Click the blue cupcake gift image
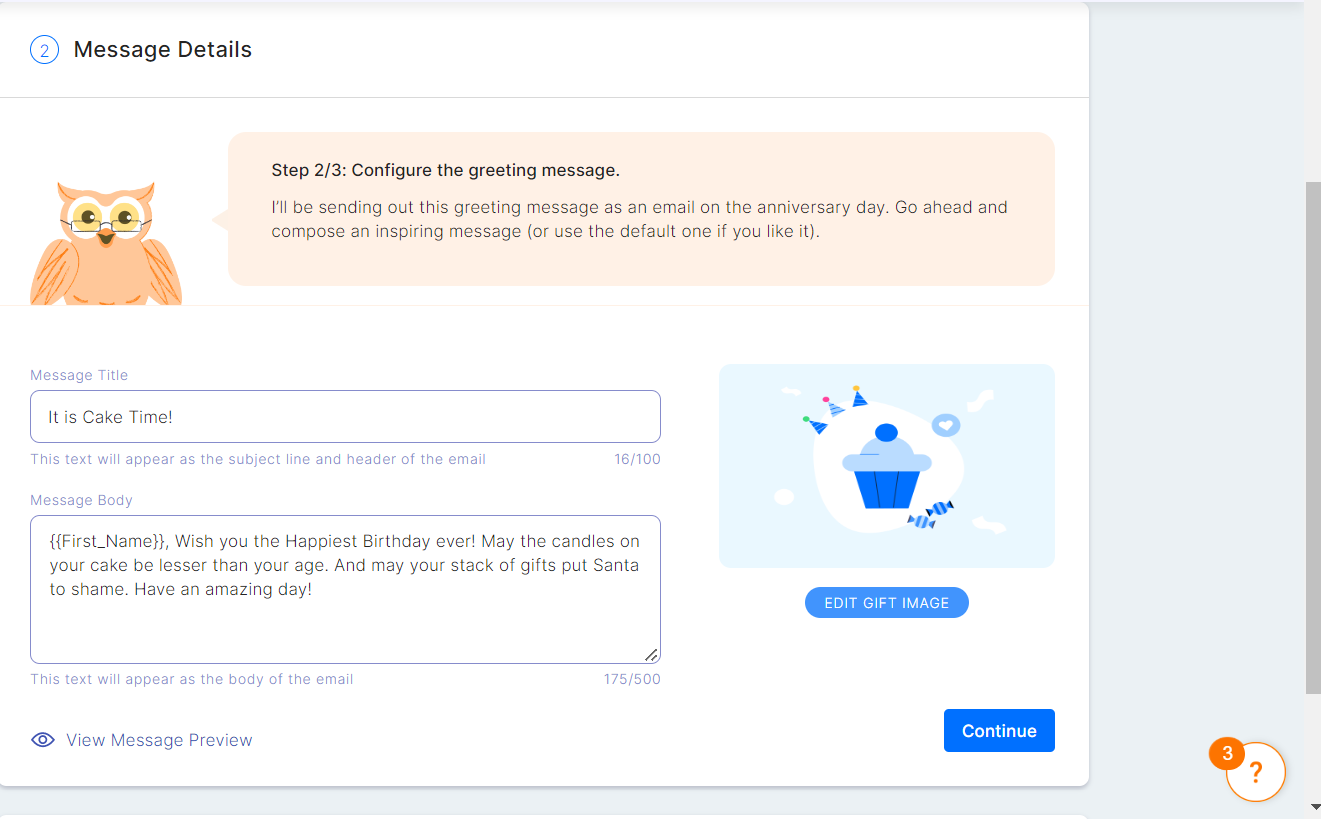The height and width of the screenshot is (819, 1321). 886,466
